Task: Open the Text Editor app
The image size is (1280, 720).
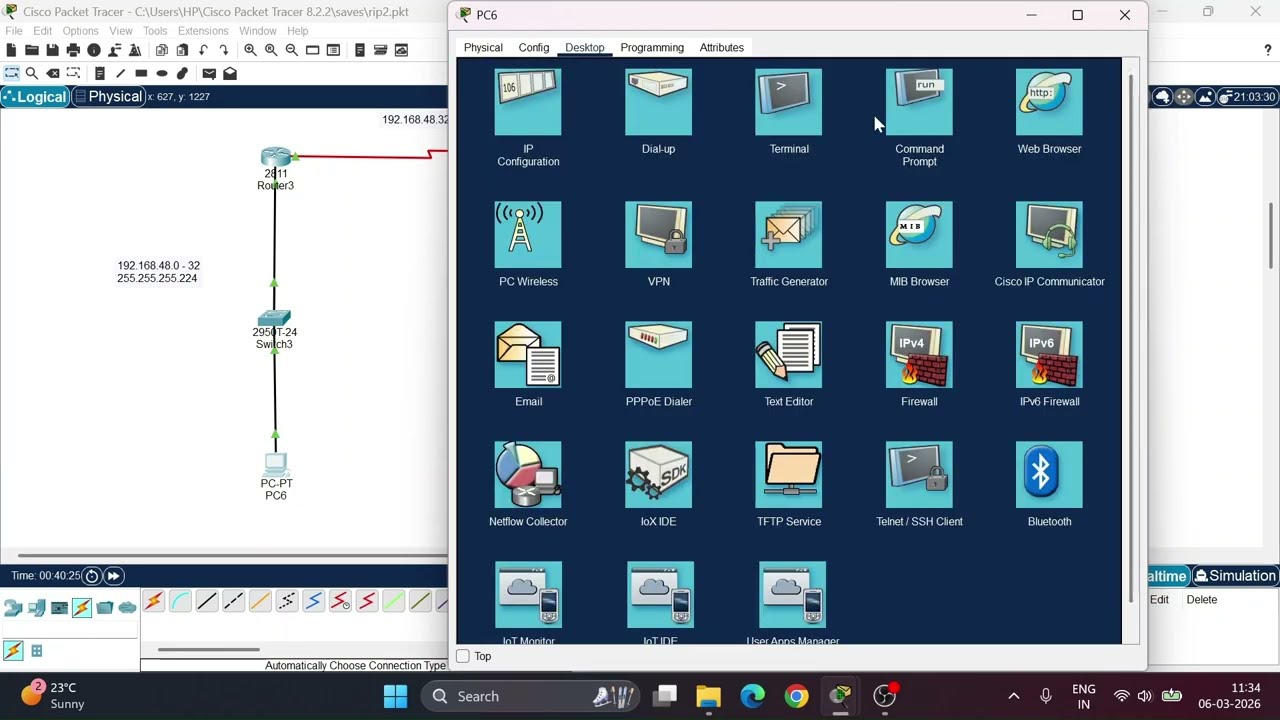Action: click(x=789, y=355)
